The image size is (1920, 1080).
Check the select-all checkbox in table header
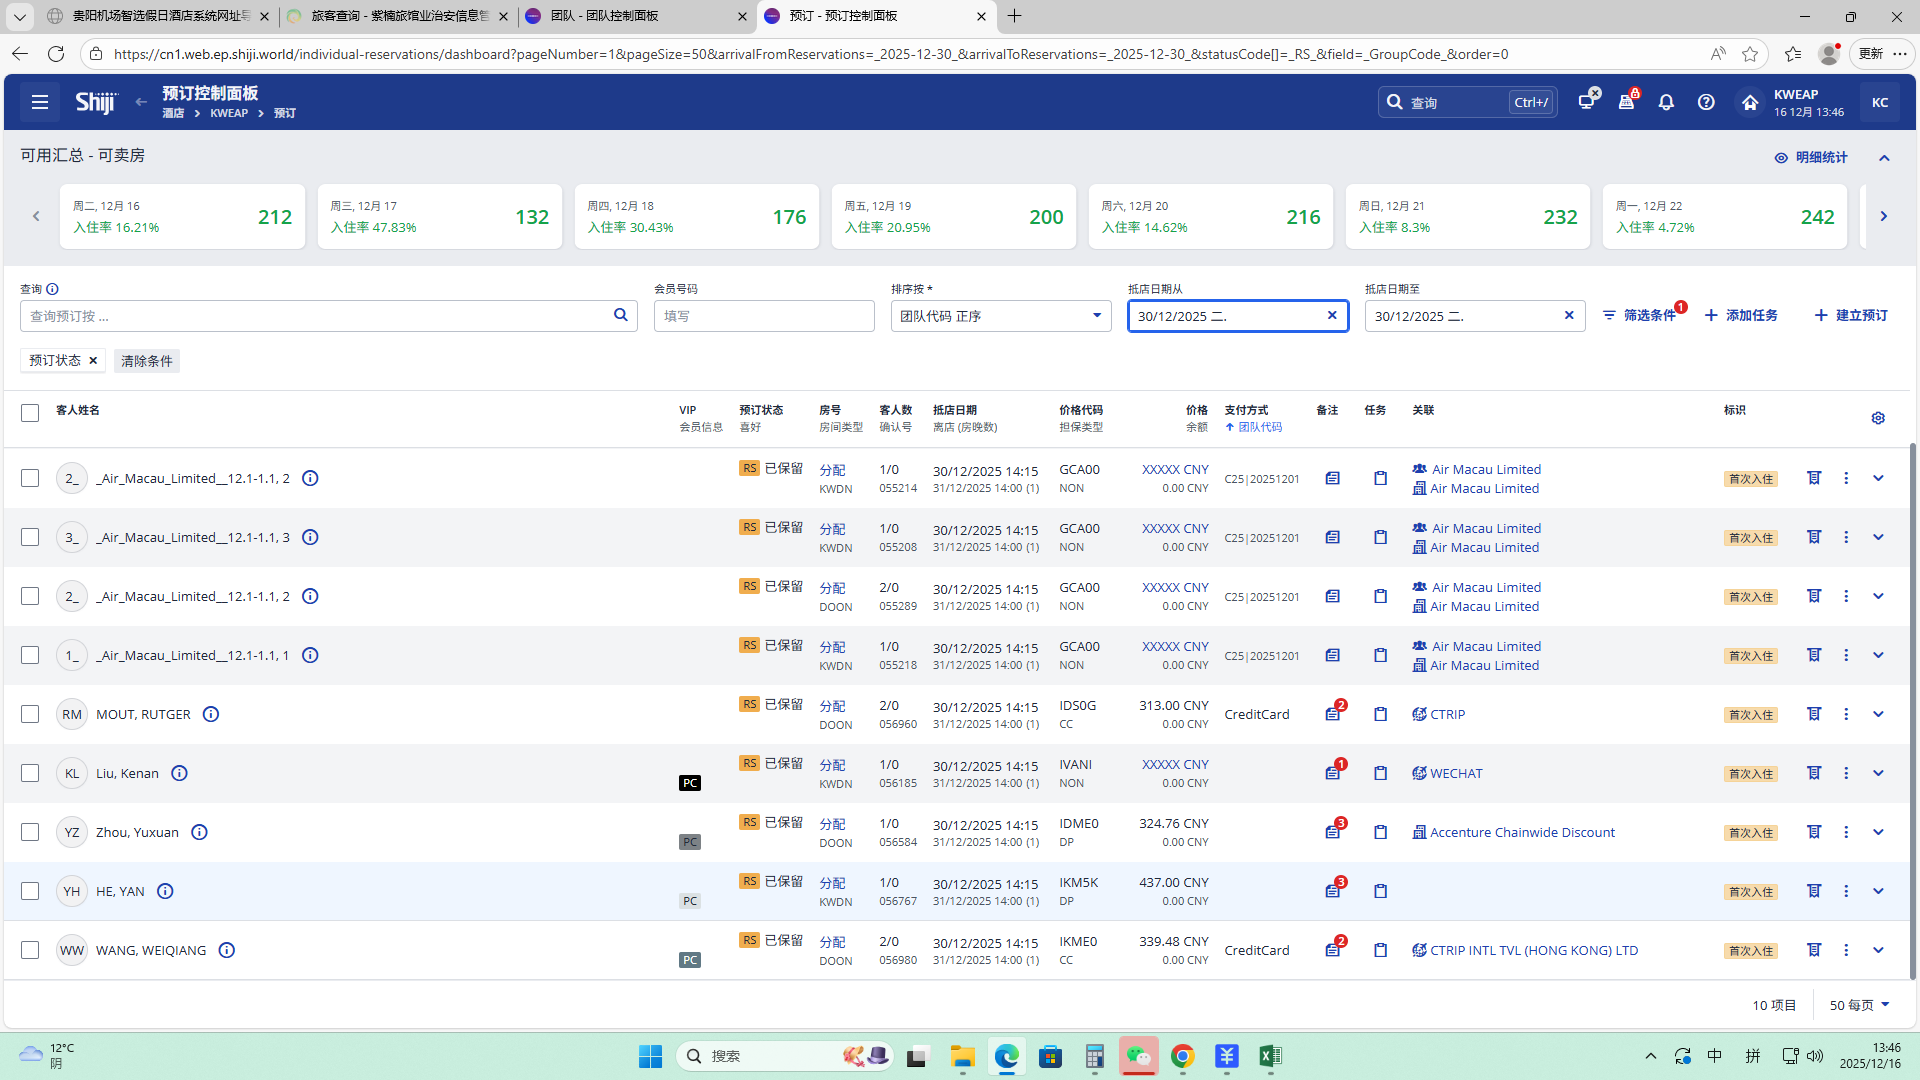pos(30,413)
